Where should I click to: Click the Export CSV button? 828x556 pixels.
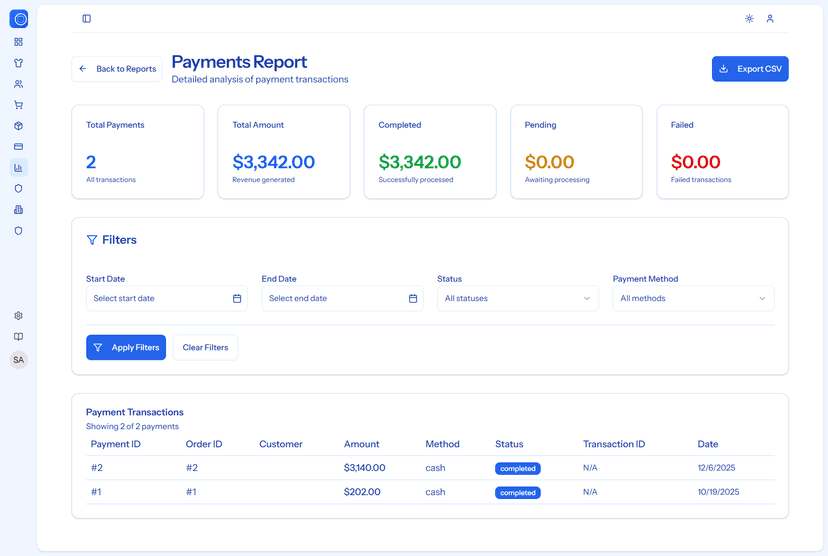pyautogui.click(x=750, y=69)
